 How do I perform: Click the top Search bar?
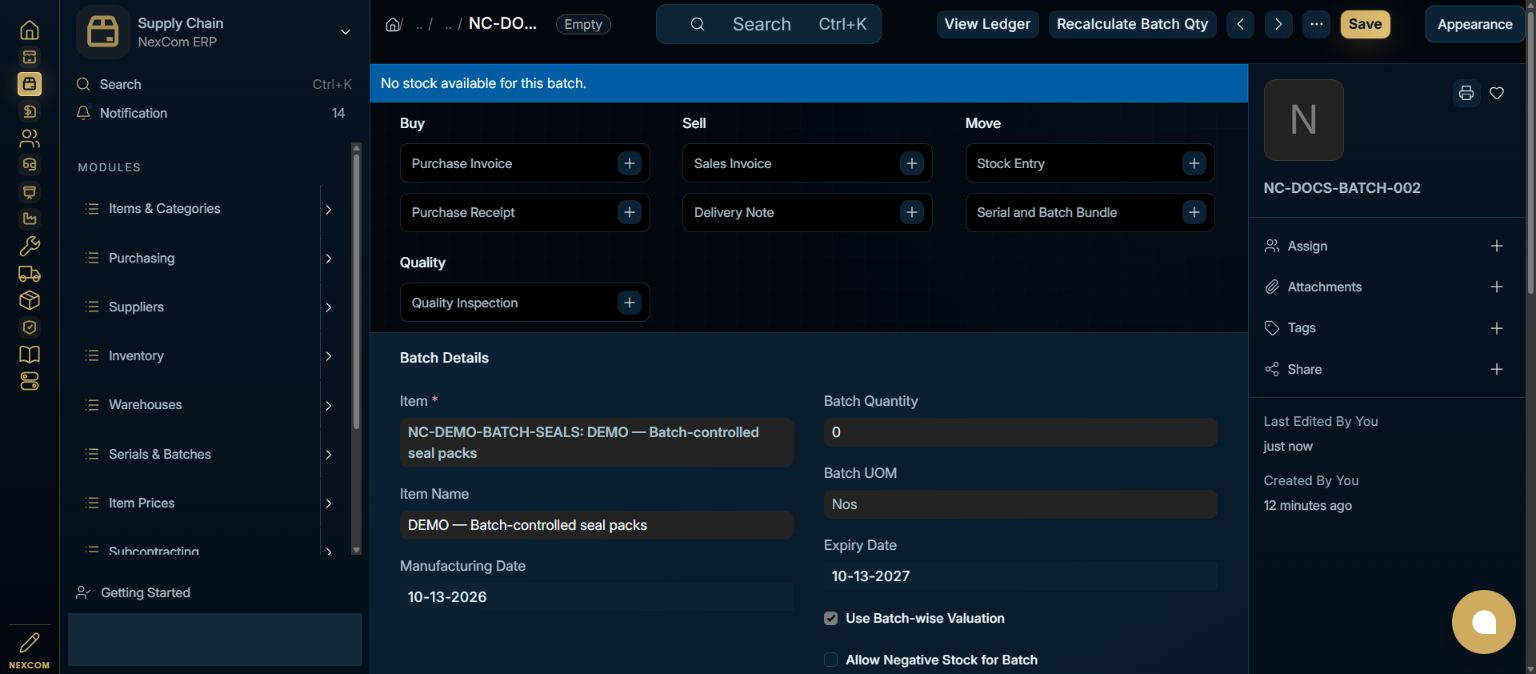[768, 24]
